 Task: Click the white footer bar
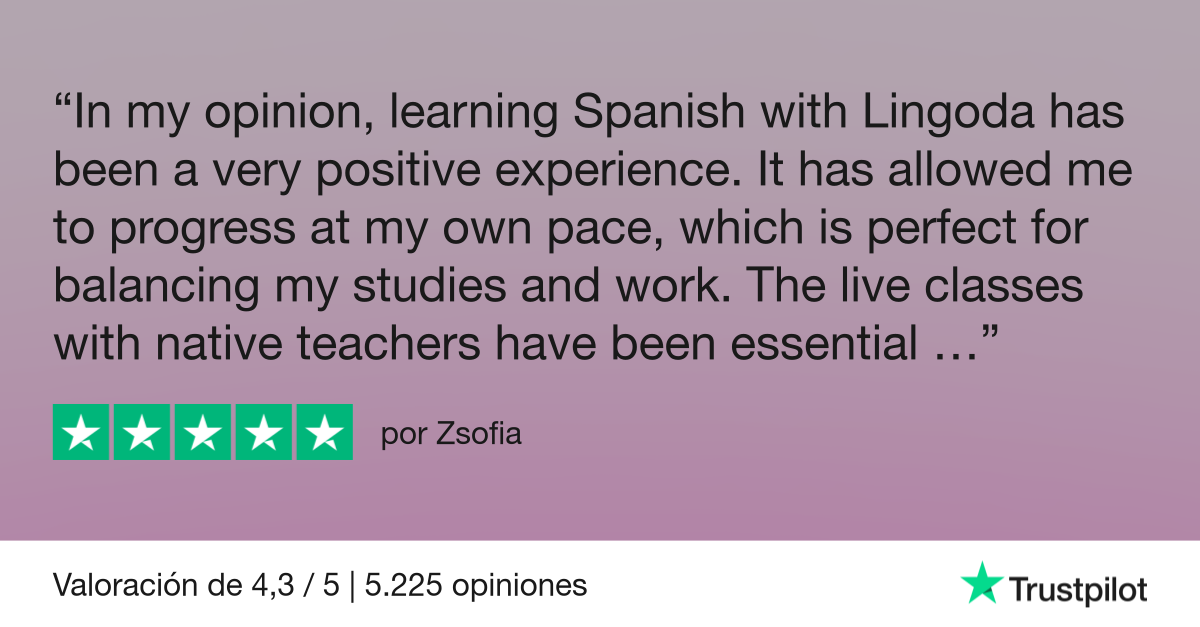coord(600,584)
